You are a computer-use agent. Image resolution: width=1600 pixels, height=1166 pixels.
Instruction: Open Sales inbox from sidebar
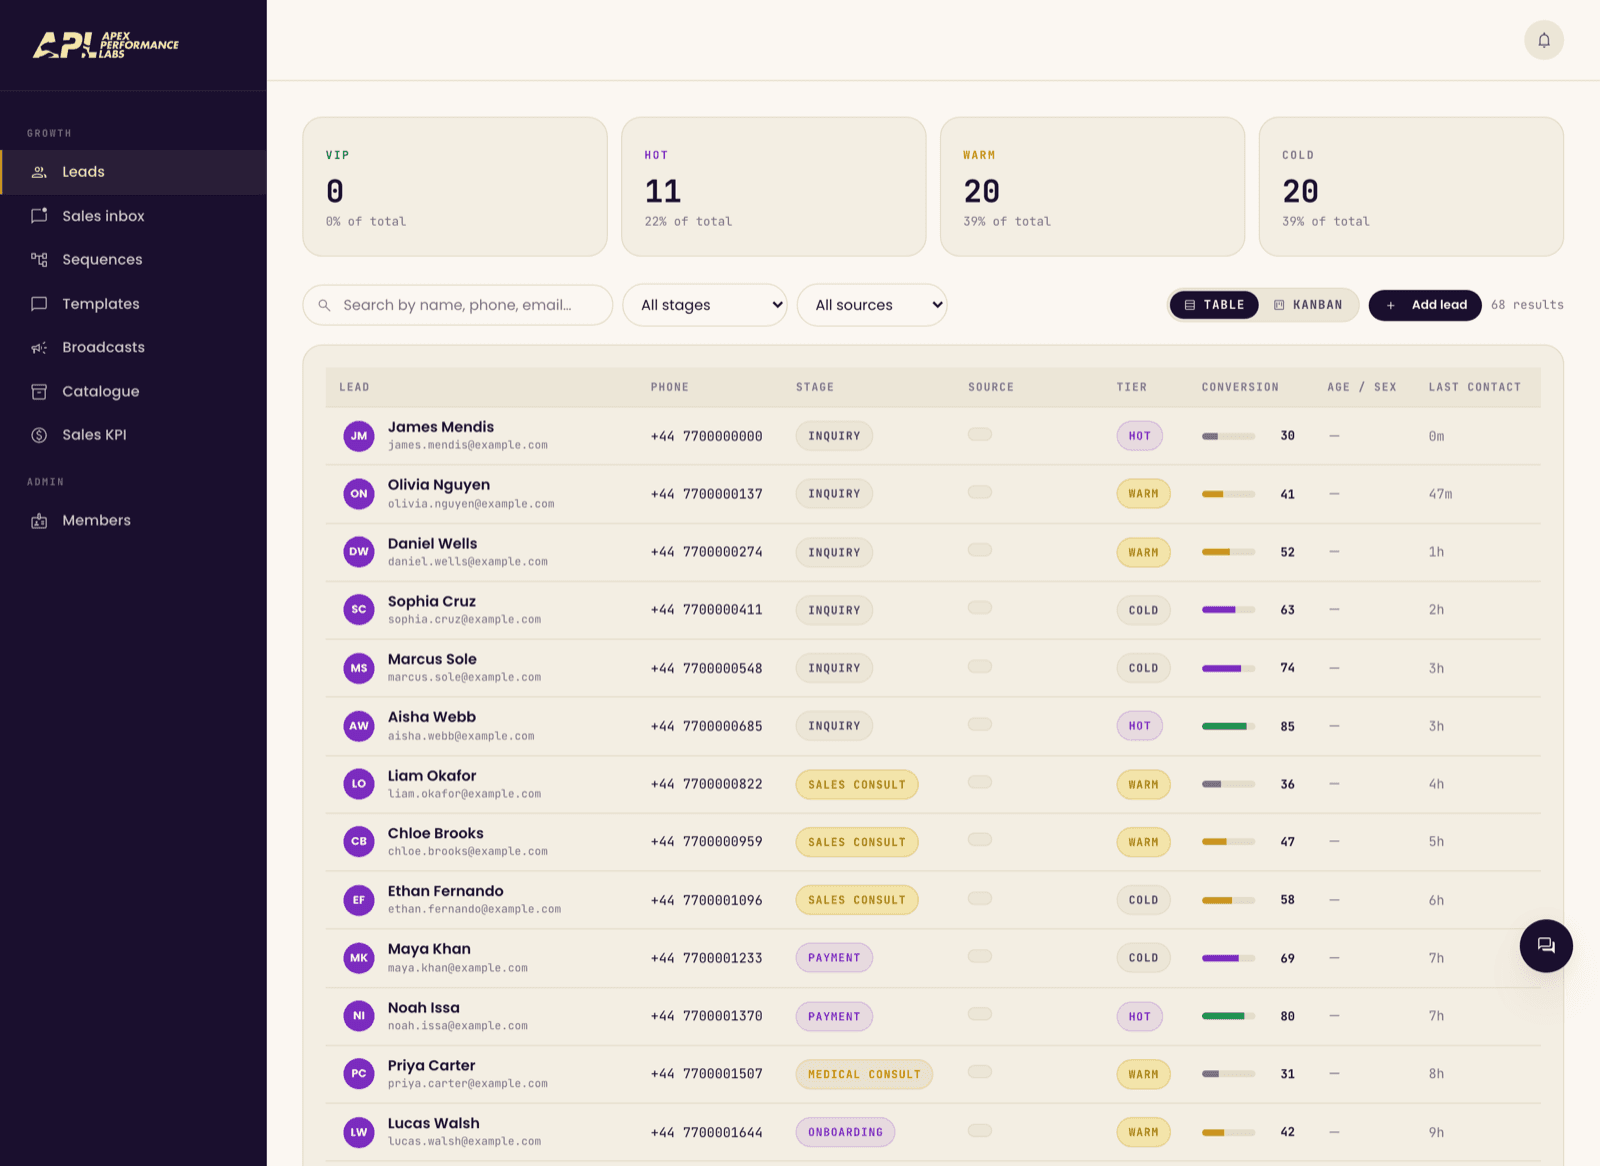point(134,216)
